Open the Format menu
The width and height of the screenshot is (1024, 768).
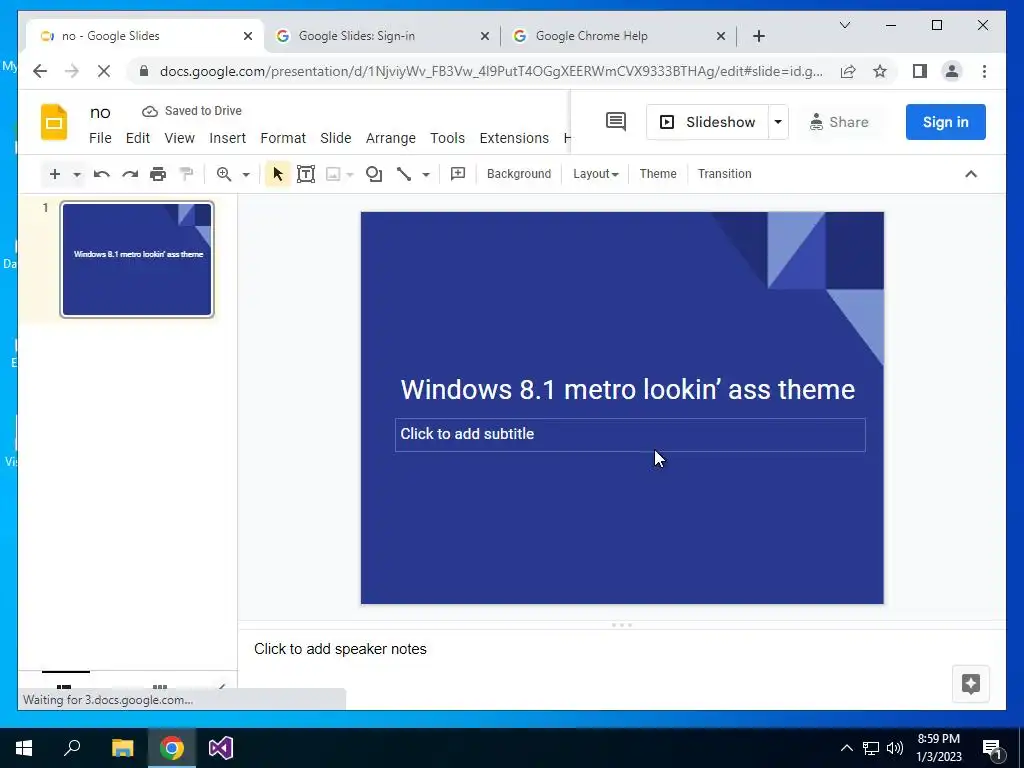click(x=283, y=138)
